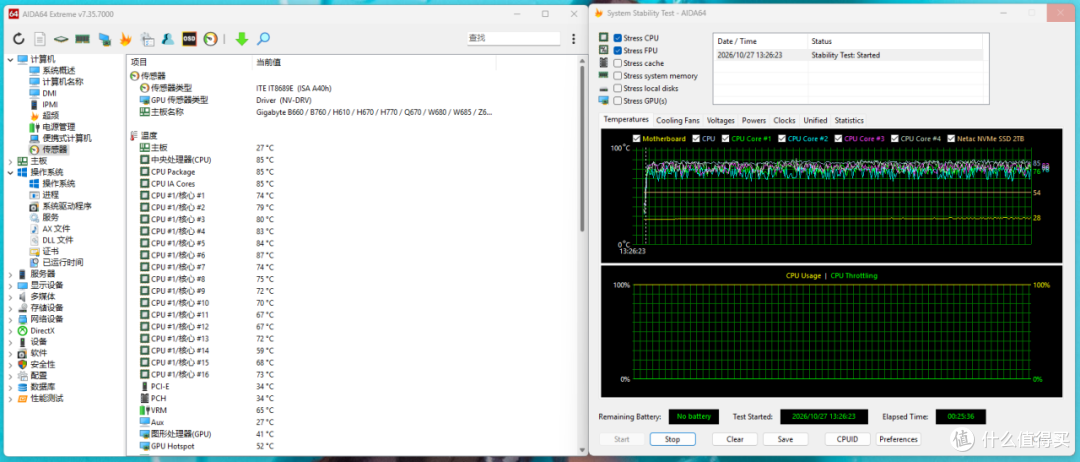The width and height of the screenshot is (1080, 462).
Task: Switch to the Statistics tab
Action: [x=849, y=120]
